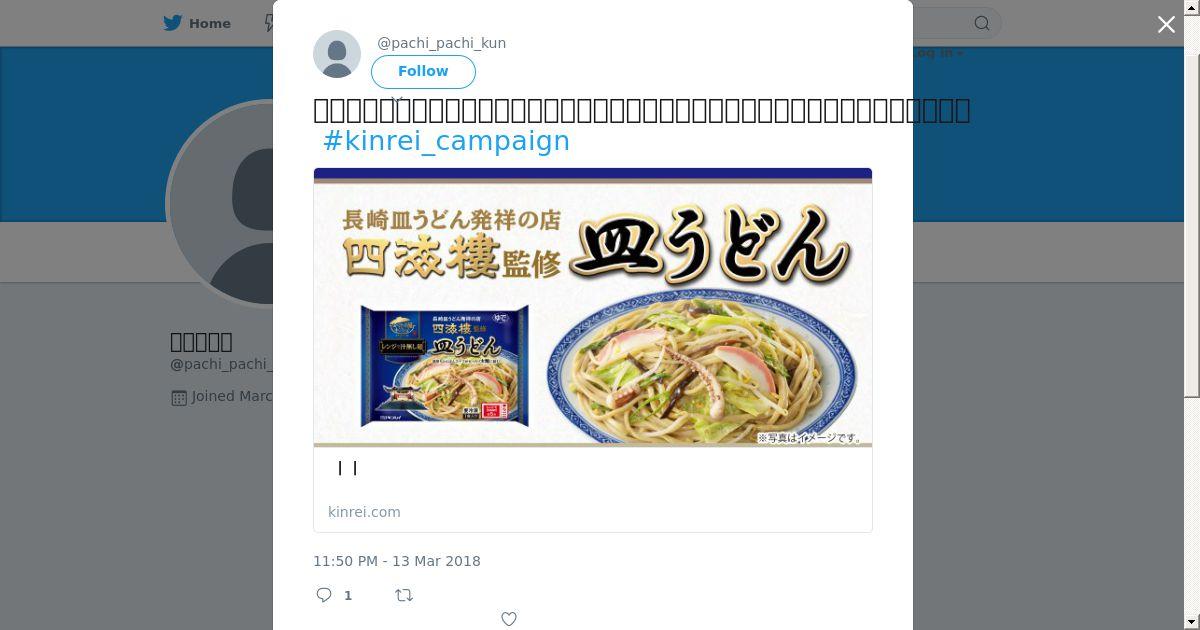1200x630 pixels.
Task: Open the tweet author's avatar image
Action: [x=337, y=54]
